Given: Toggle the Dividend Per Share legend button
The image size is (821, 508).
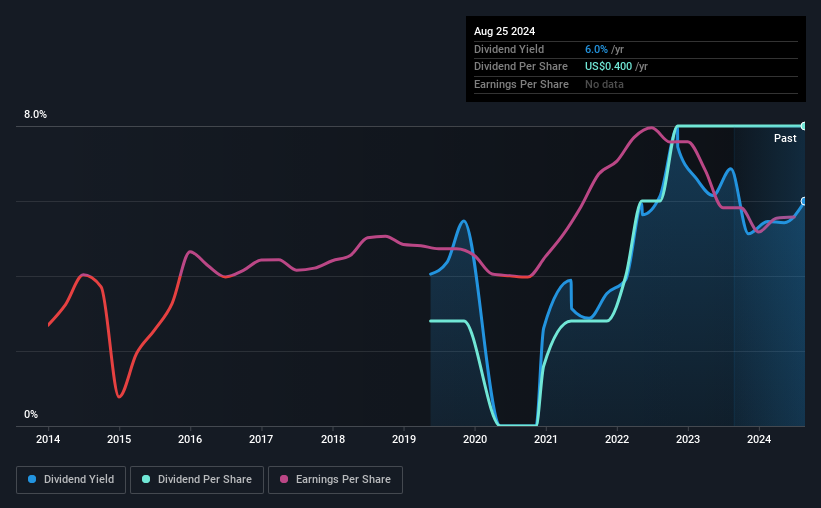Looking at the screenshot, I should (197, 480).
